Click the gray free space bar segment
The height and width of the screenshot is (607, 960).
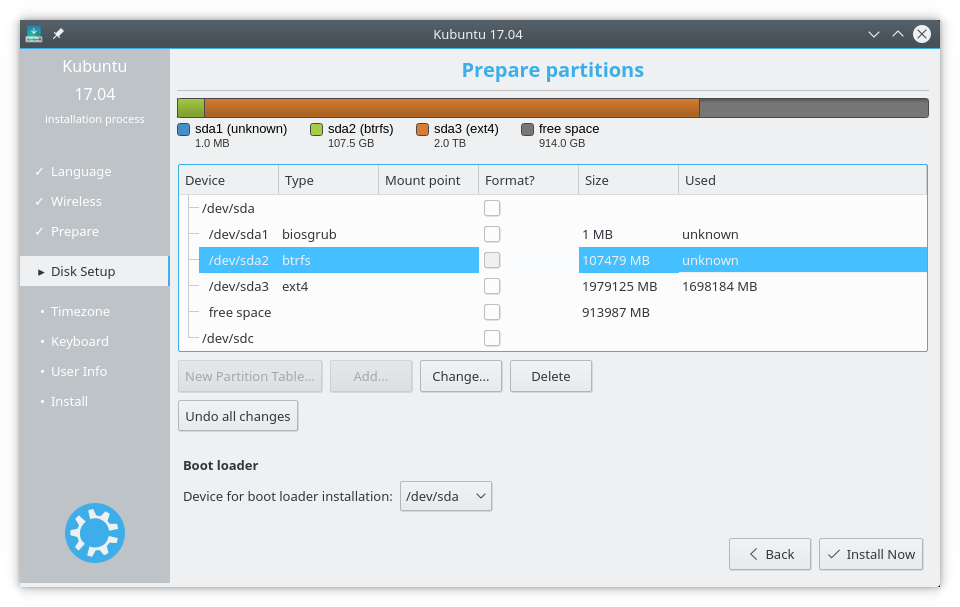[814, 108]
